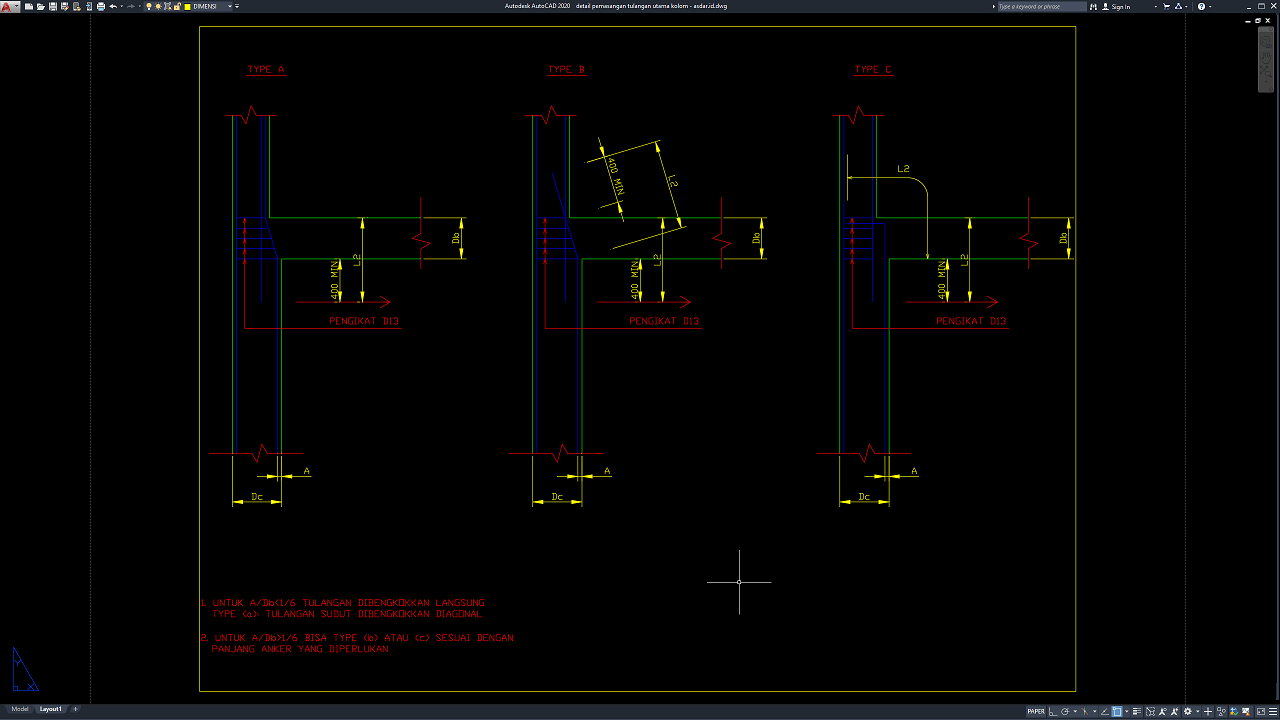
Task: Click the keyword search input field
Action: pos(1040,6)
